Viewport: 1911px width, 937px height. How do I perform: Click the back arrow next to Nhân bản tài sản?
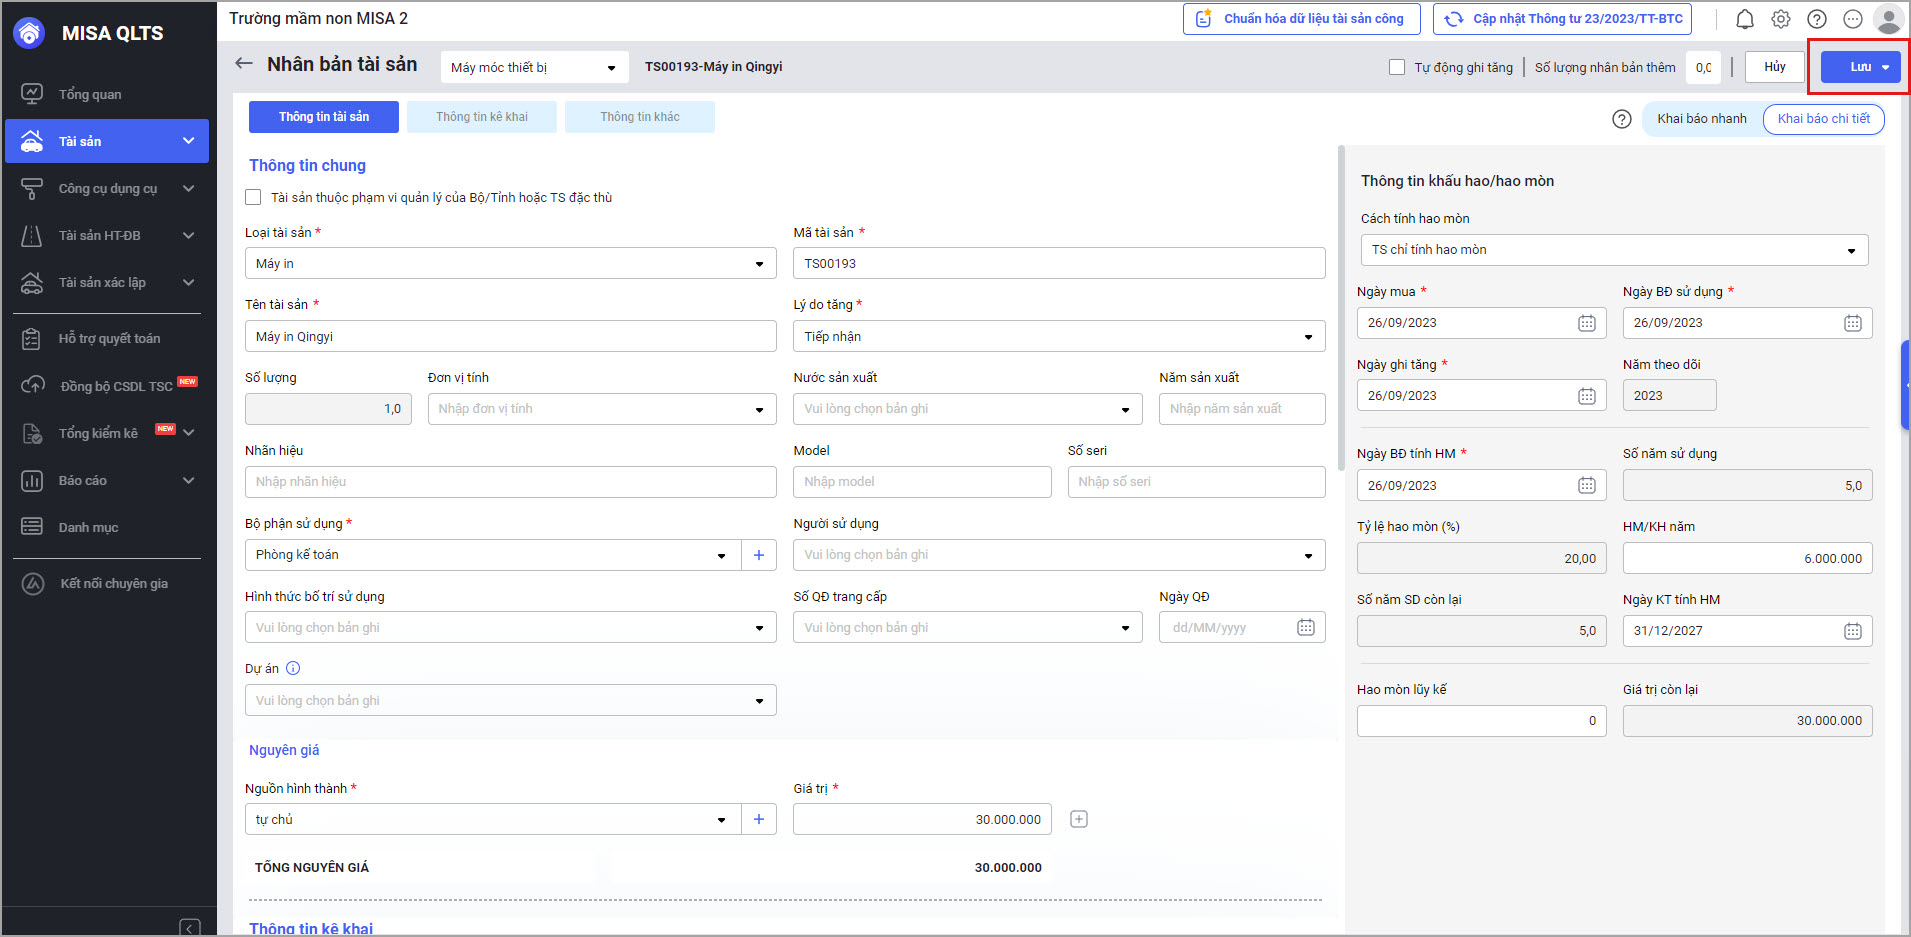[244, 64]
